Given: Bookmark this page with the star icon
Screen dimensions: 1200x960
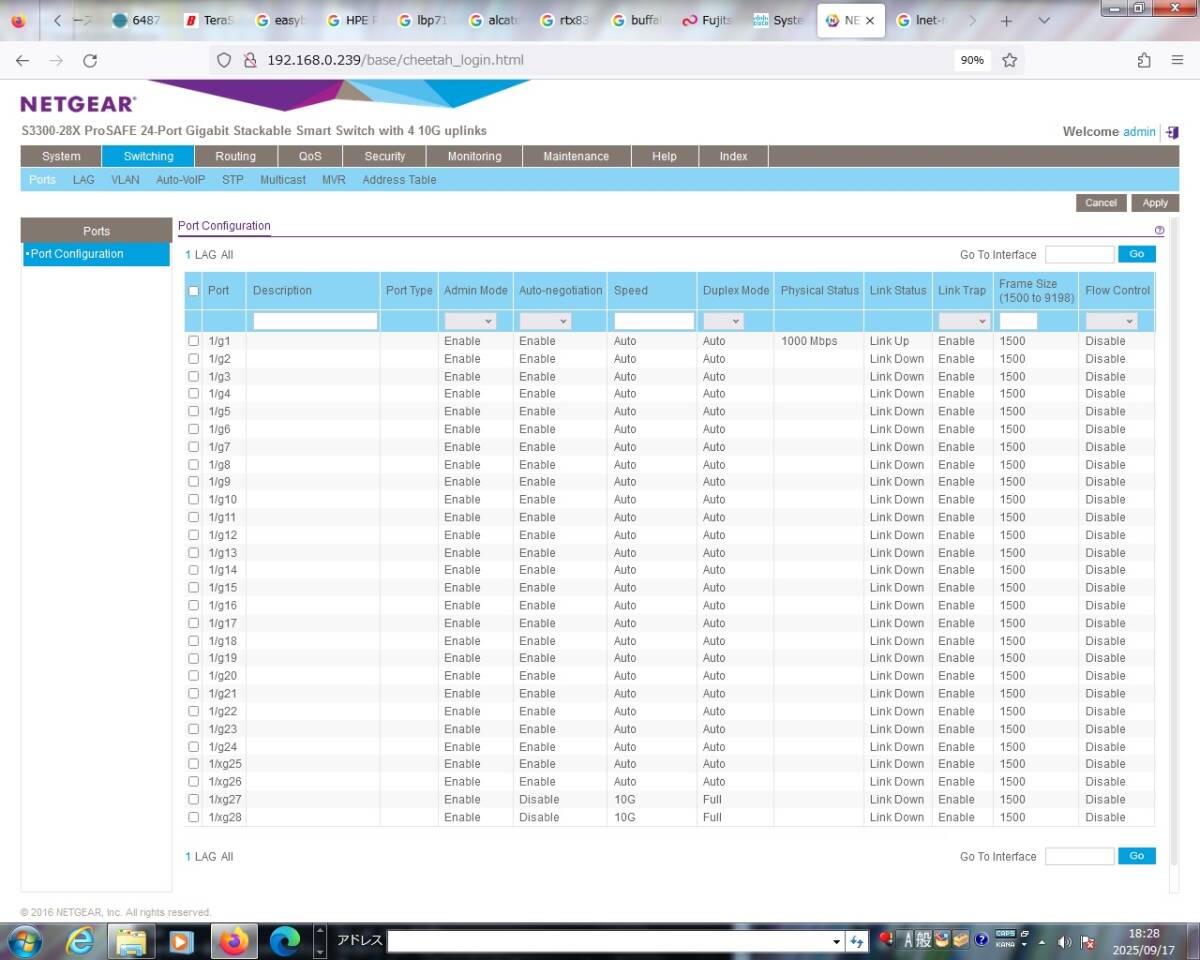Looking at the screenshot, I should pyautogui.click(x=1010, y=60).
